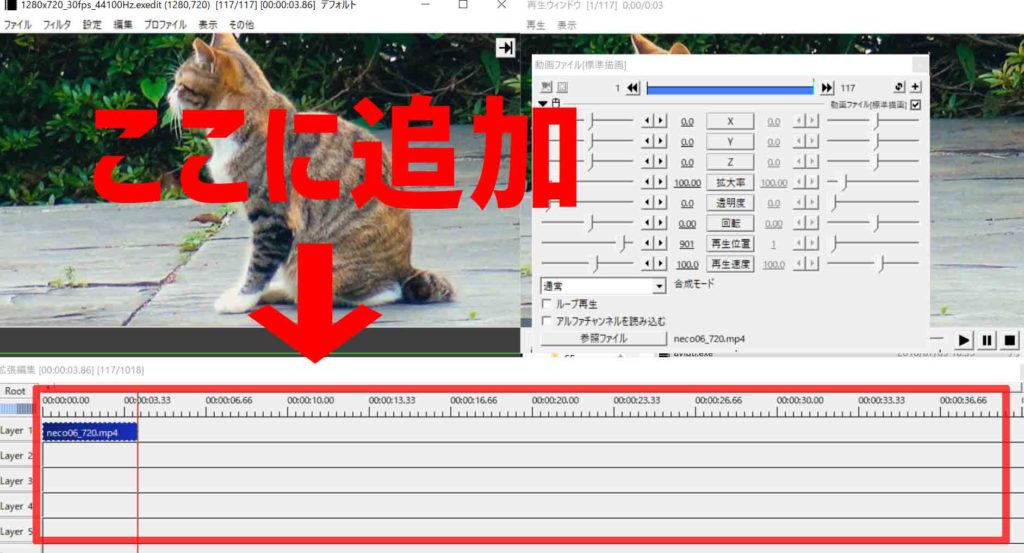Open the ファイル menu
The height and width of the screenshot is (553, 1024).
[18, 25]
